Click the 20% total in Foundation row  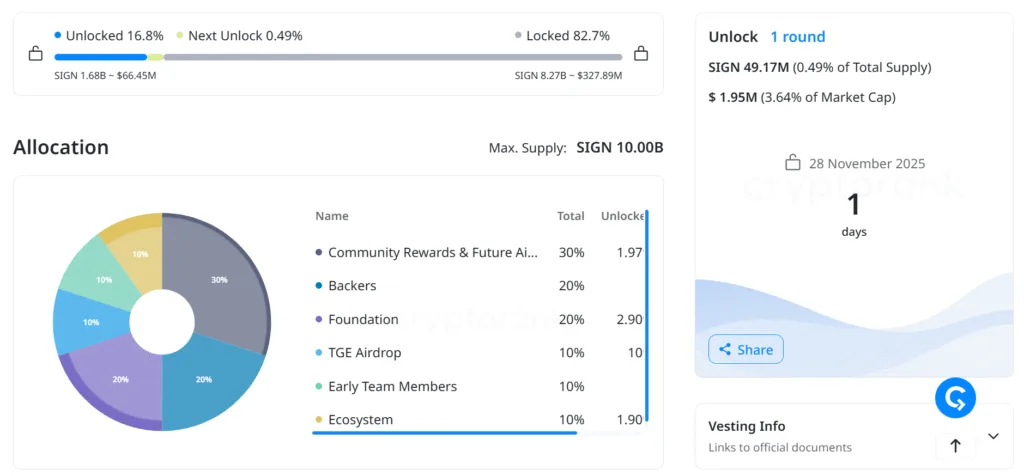click(571, 319)
